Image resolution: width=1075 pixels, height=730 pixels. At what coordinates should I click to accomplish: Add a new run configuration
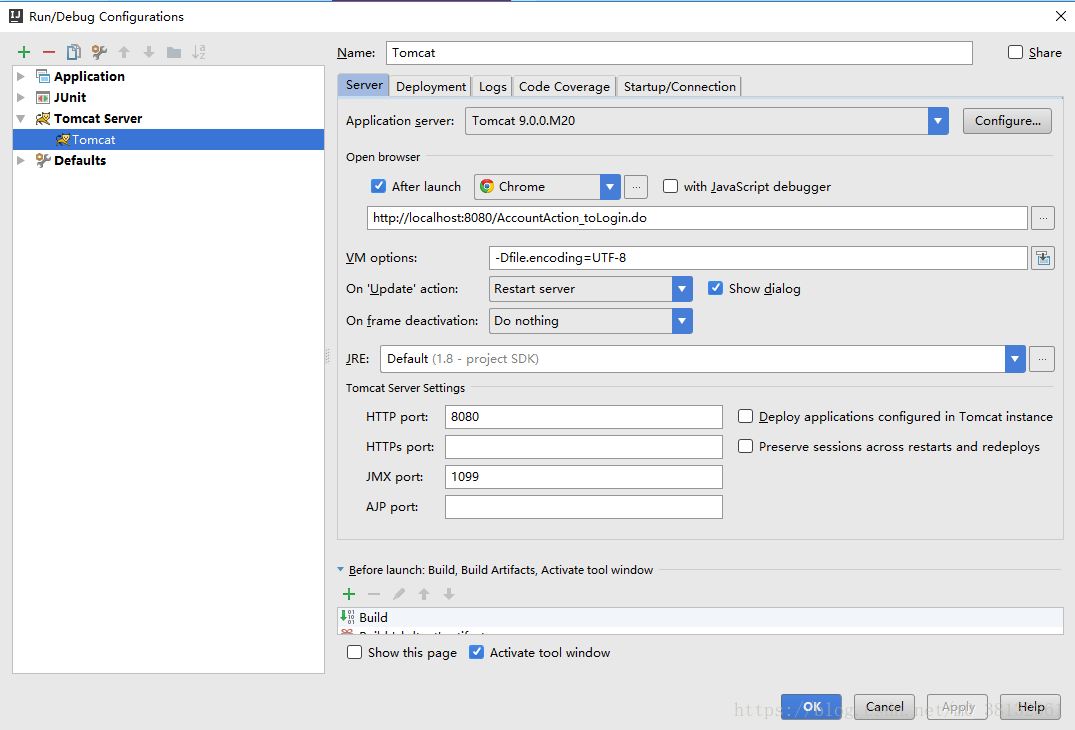click(x=23, y=51)
